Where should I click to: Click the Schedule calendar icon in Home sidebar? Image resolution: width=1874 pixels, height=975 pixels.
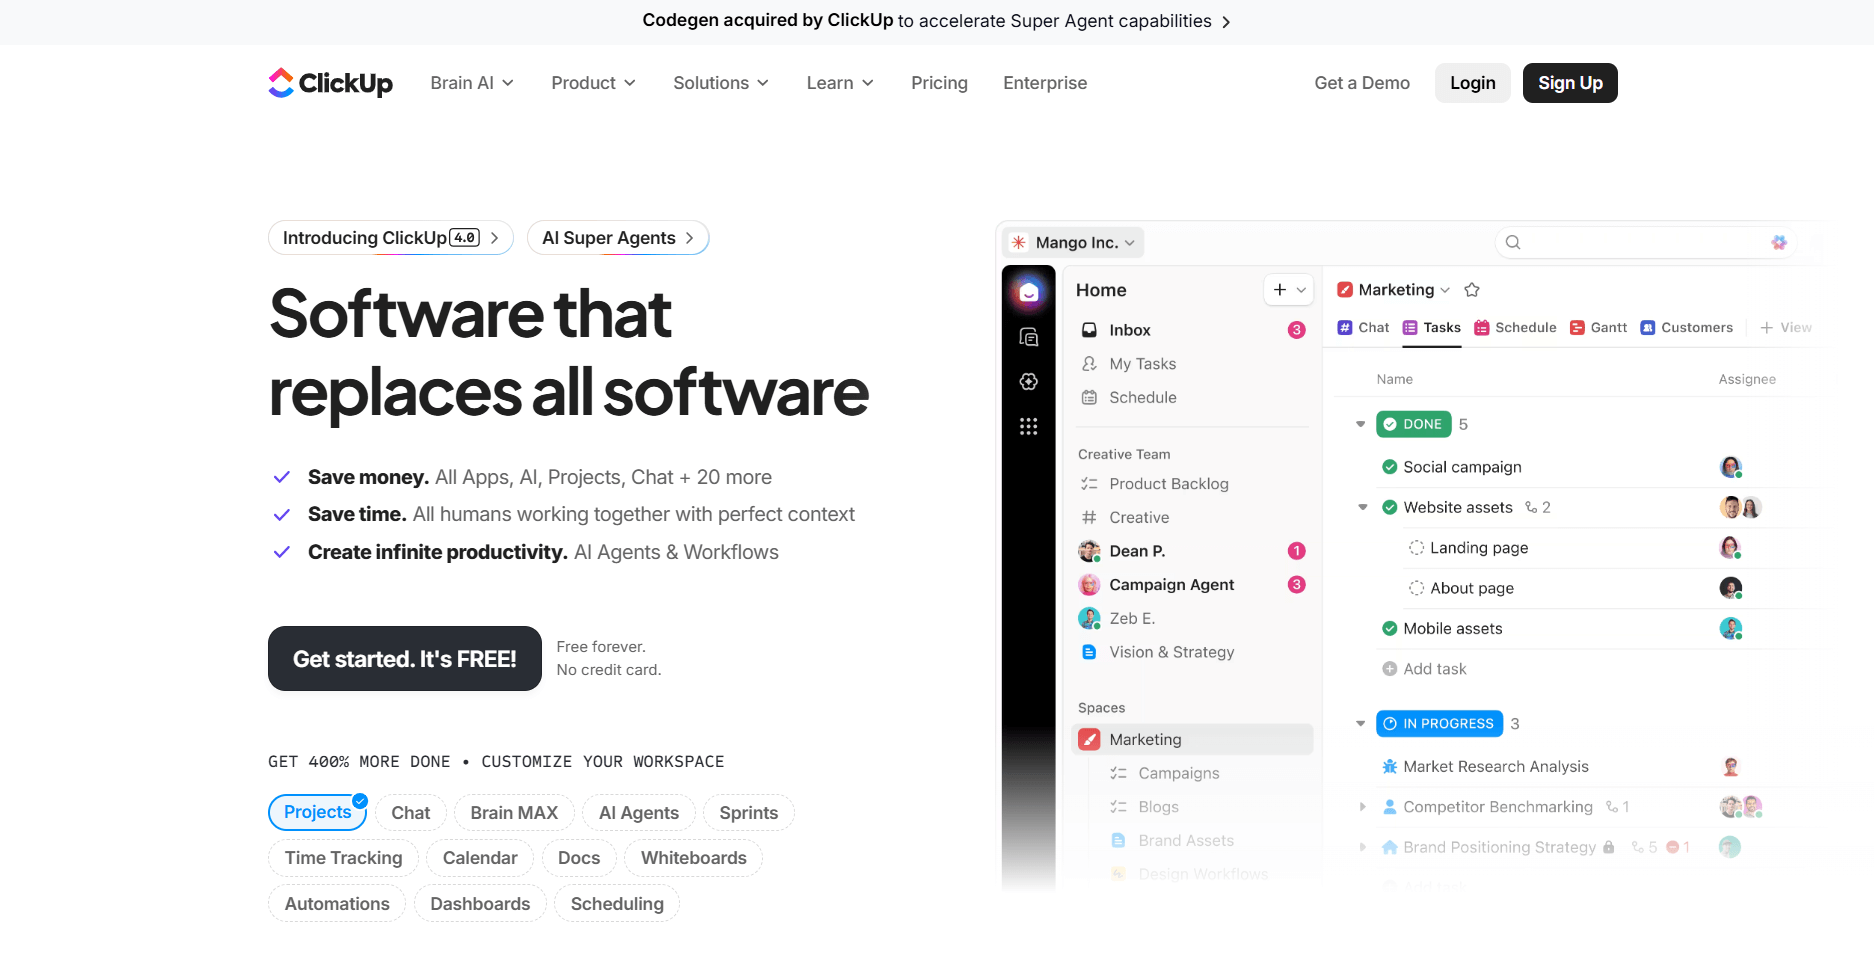[1090, 397]
